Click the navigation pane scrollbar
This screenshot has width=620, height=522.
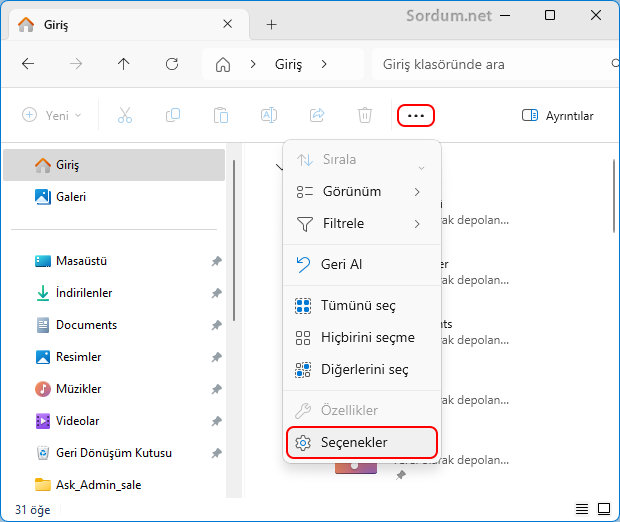click(x=234, y=240)
